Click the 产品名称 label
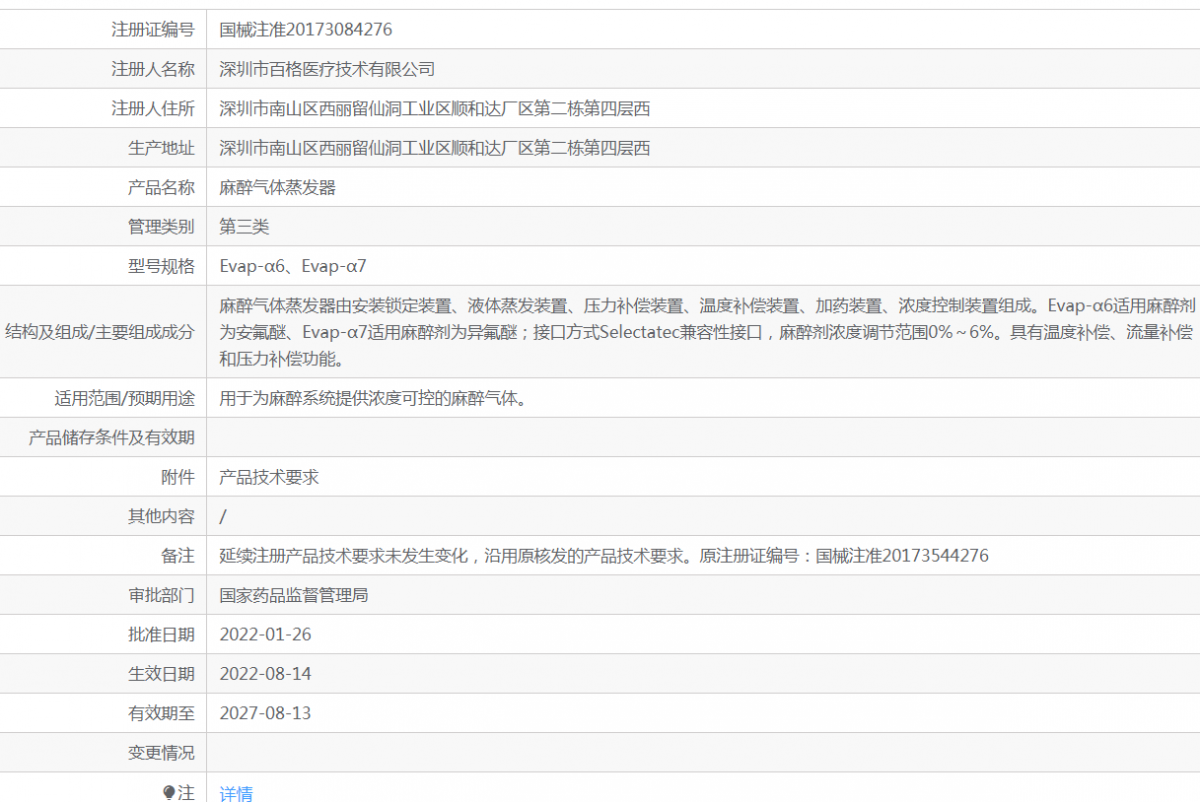The height and width of the screenshot is (802, 1200). pos(161,187)
